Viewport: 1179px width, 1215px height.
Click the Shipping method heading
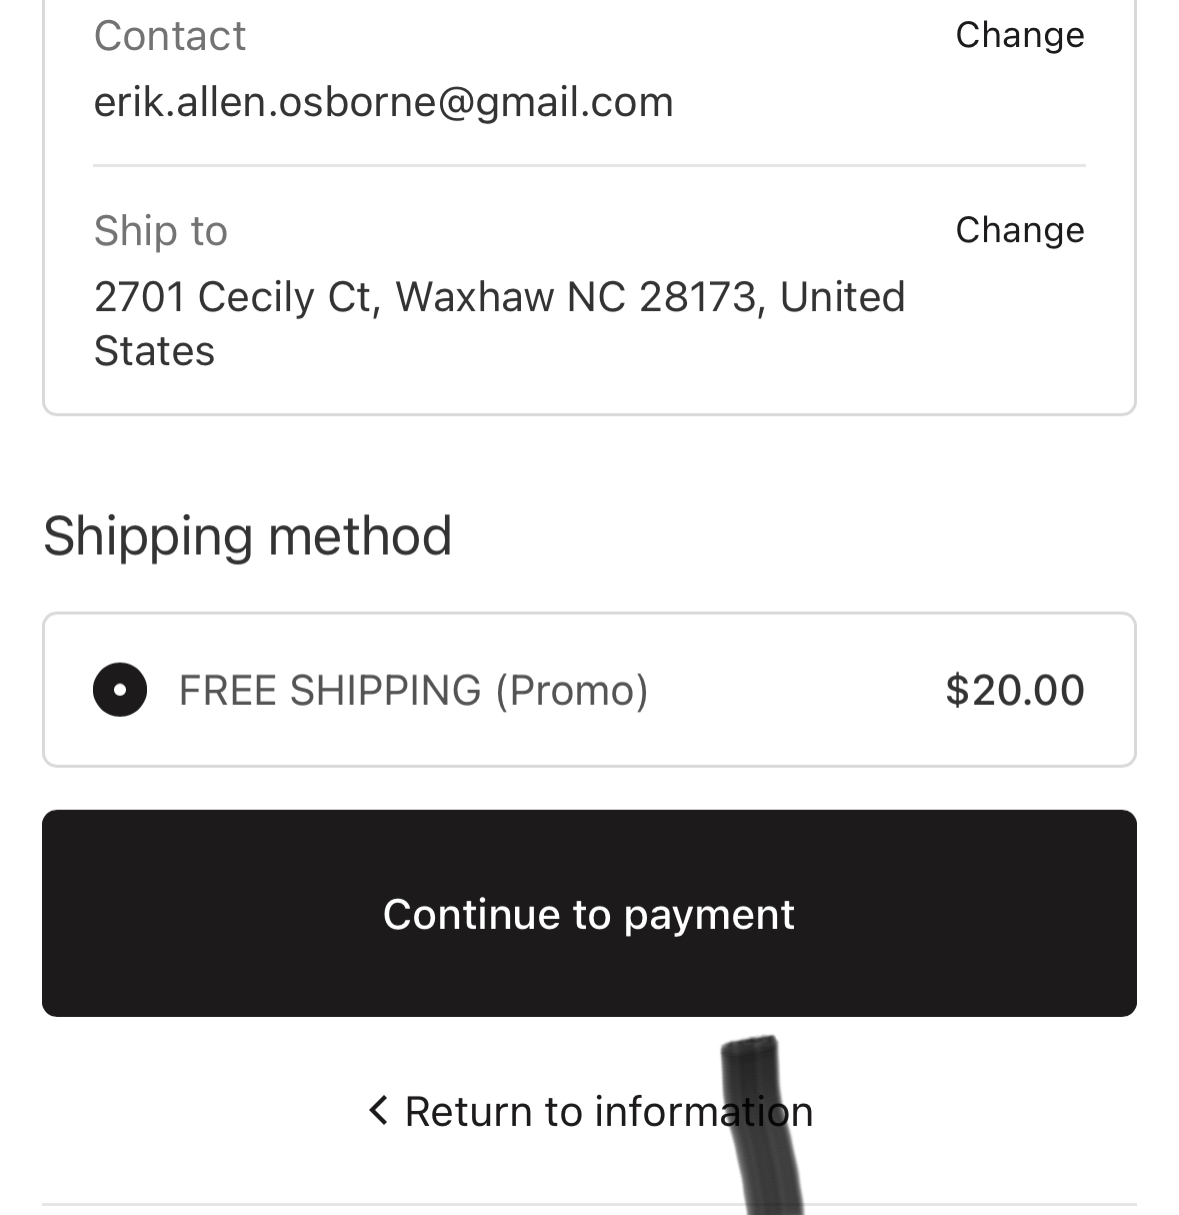point(248,536)
